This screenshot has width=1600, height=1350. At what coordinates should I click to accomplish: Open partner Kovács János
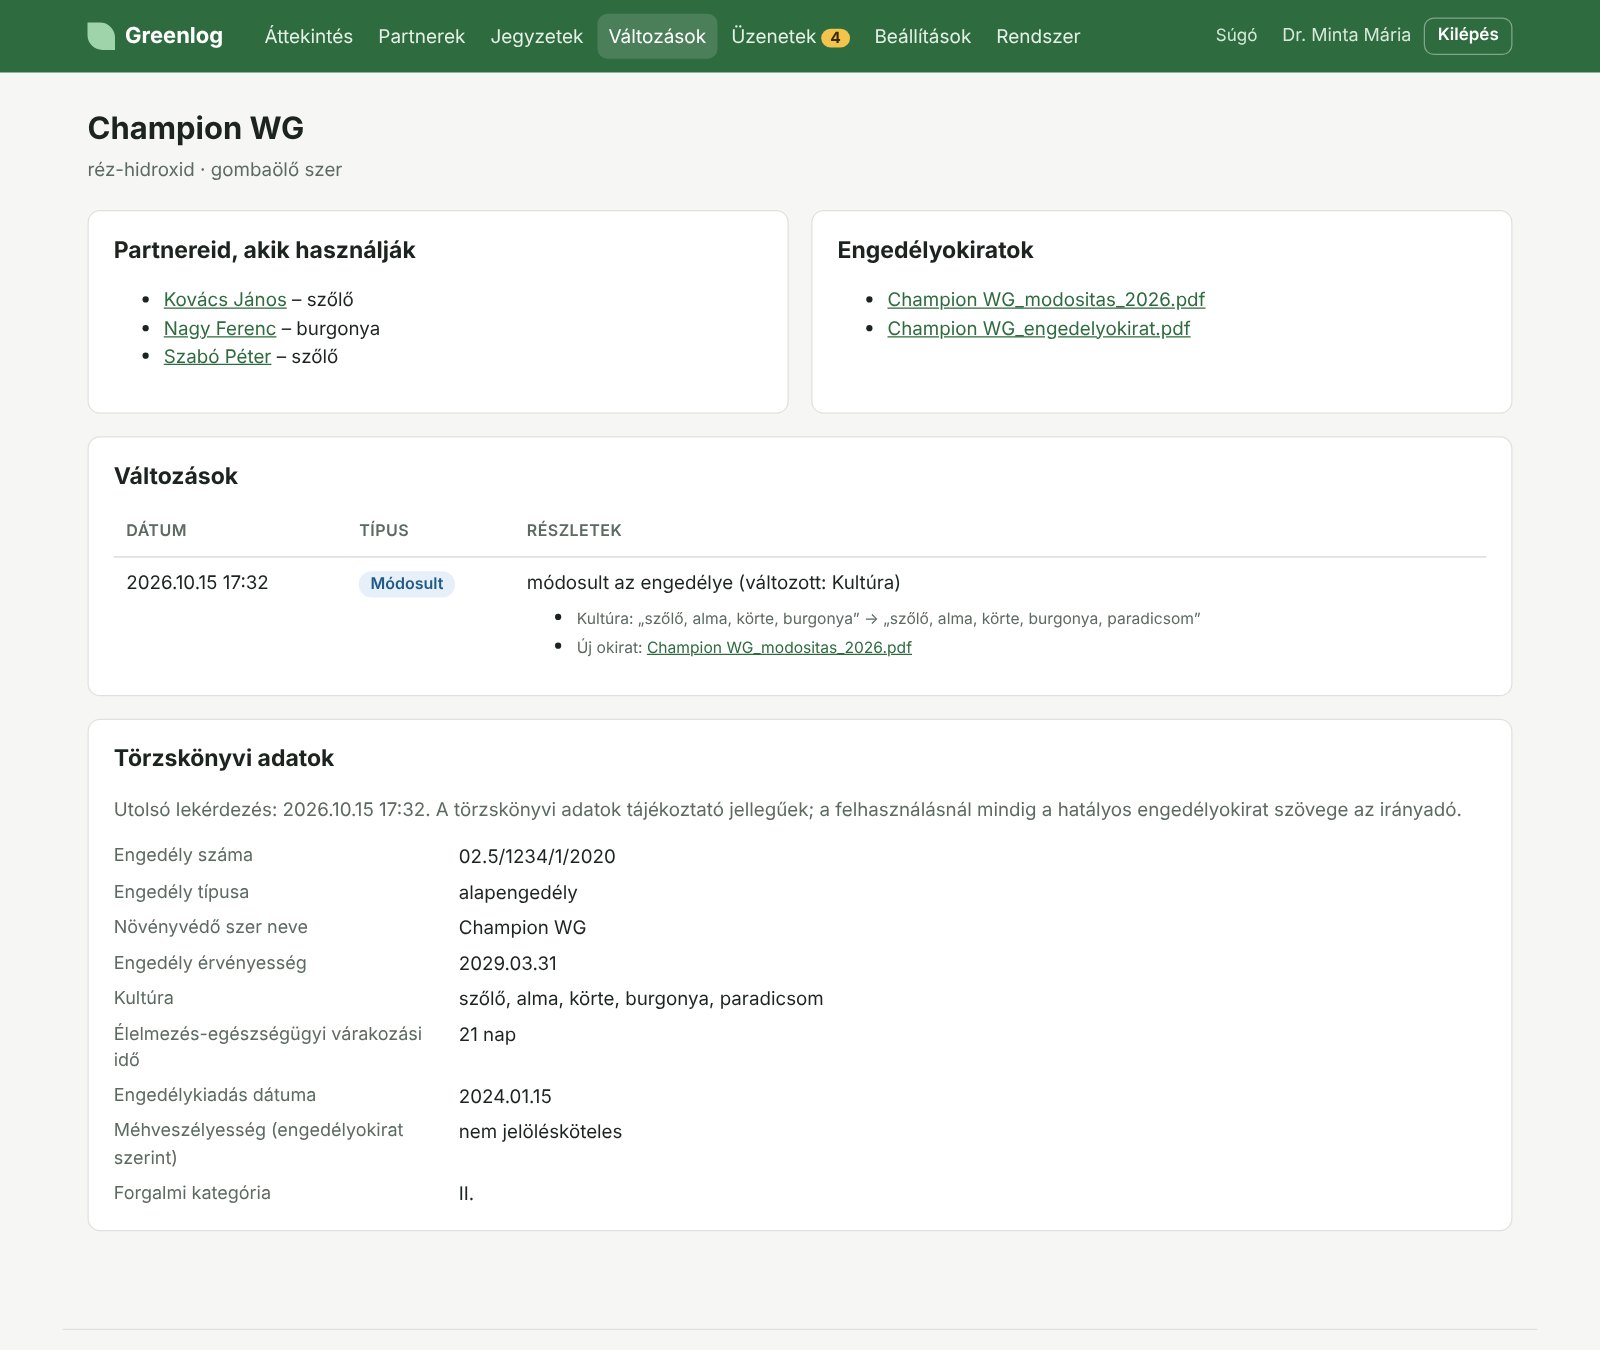[x=225, y=300]
